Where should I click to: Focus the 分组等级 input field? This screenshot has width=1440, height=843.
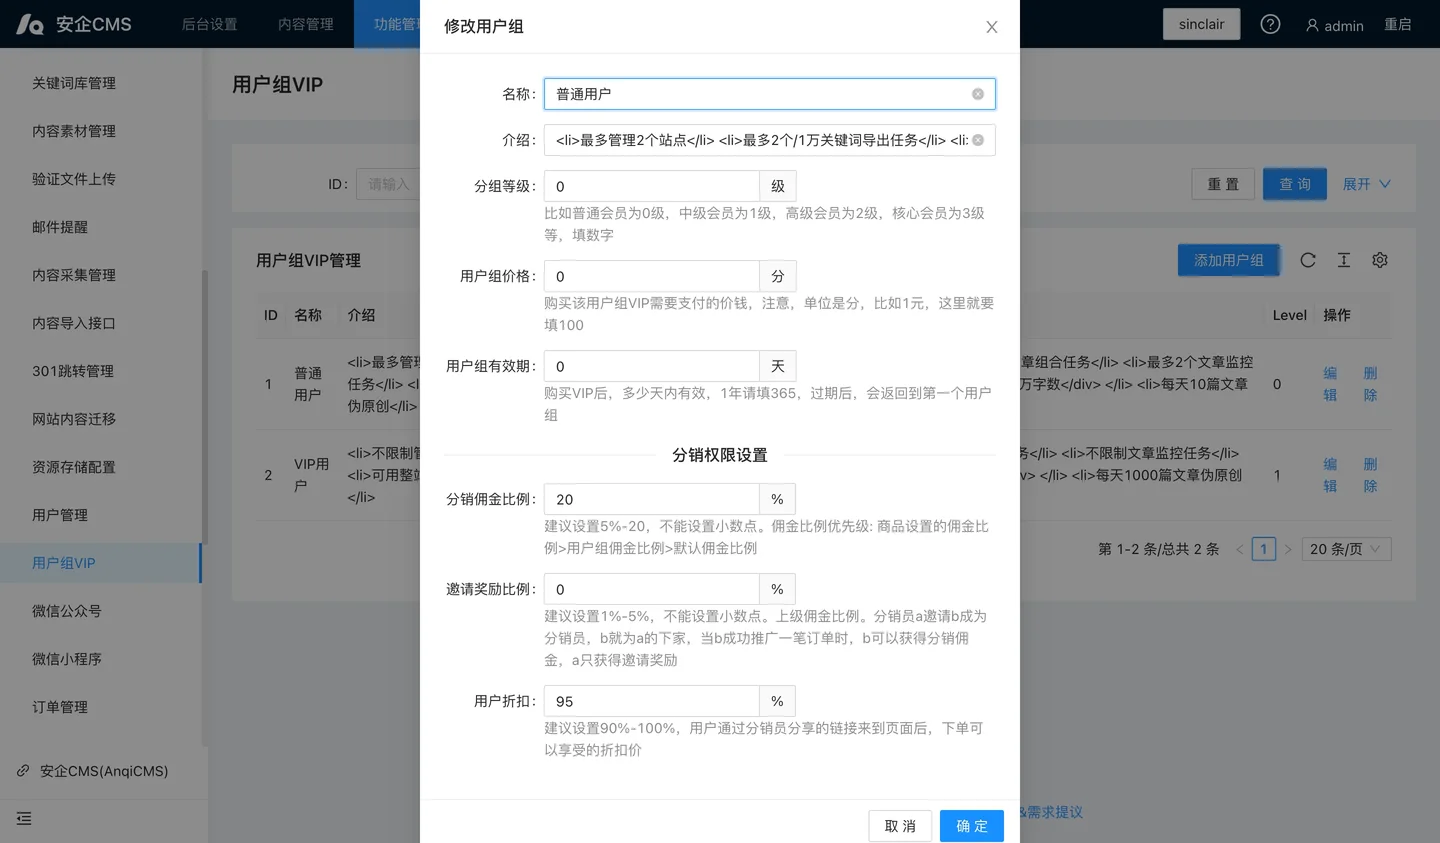click(x=651, y=186)
